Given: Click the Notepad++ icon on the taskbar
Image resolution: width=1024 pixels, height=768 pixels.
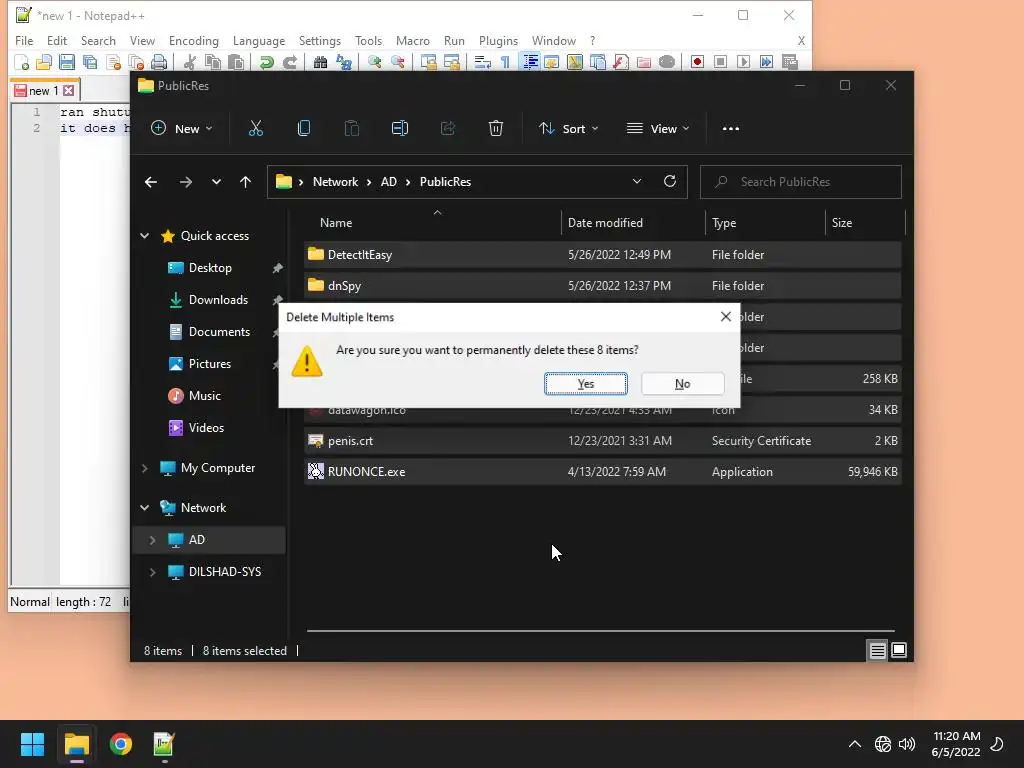Looking at the screenshot, I should (x=164, y=744).
